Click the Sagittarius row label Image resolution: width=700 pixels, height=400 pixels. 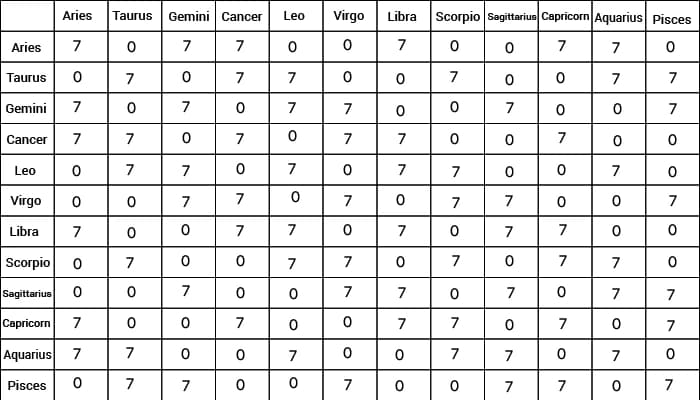27,294
